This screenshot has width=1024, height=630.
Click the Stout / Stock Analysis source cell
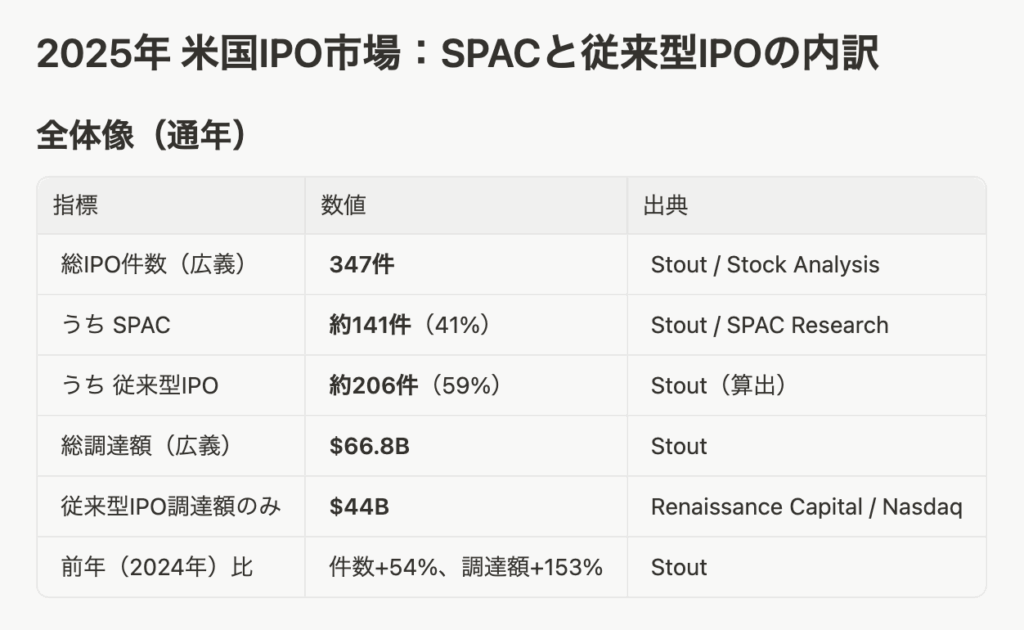(765, 265)
